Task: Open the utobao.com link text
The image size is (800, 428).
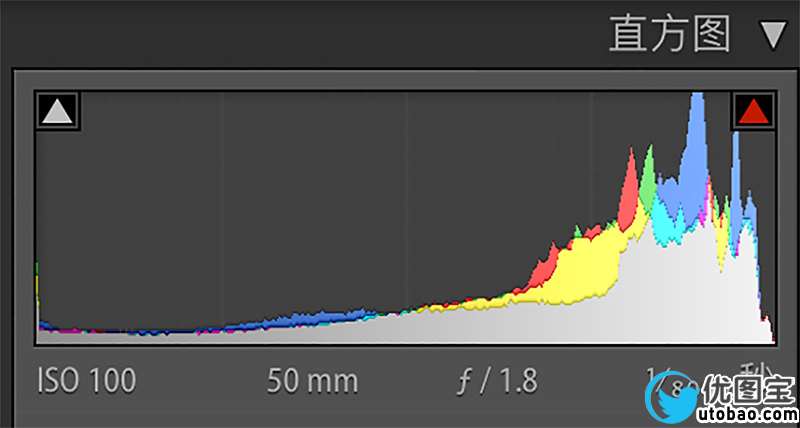Action: (x=742, y=412)
